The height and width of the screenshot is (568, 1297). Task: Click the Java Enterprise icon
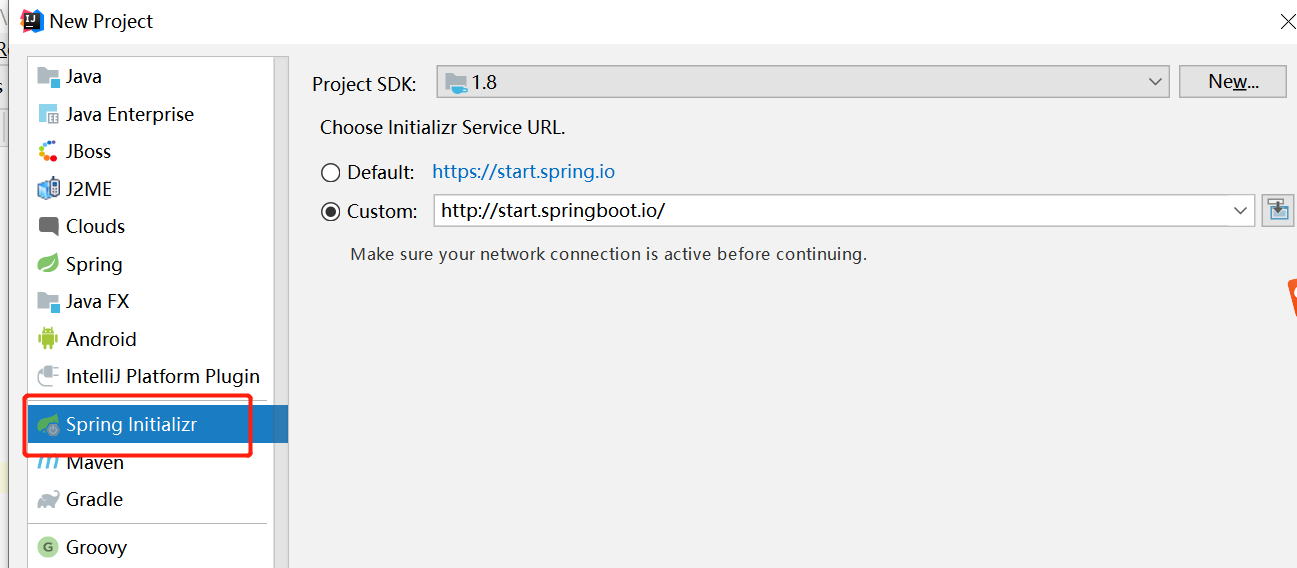pyautogui.click(x=48, y=115)
